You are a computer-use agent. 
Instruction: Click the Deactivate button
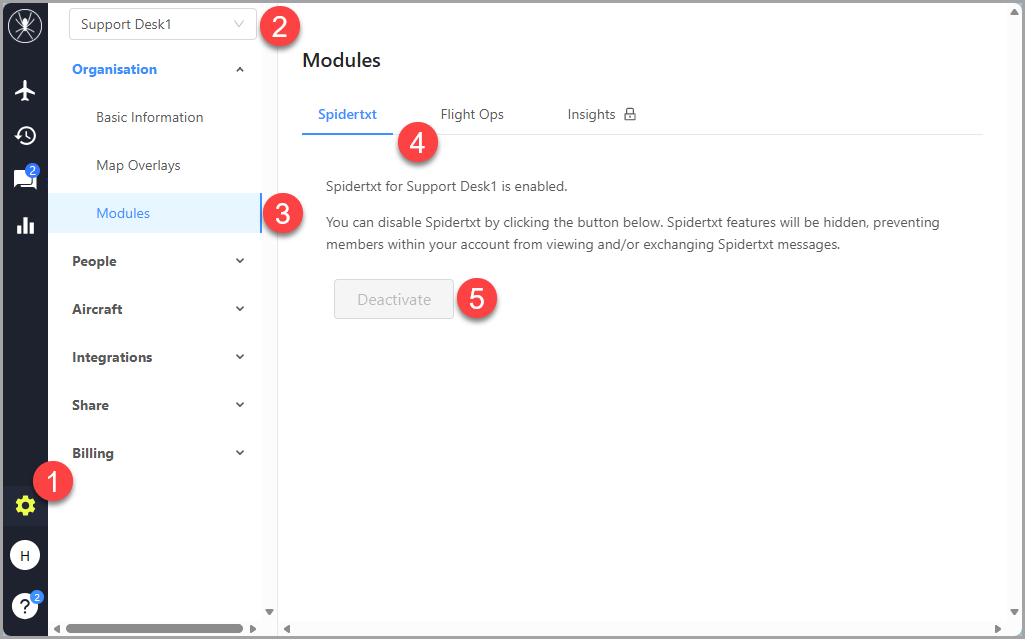pos(394,299)
